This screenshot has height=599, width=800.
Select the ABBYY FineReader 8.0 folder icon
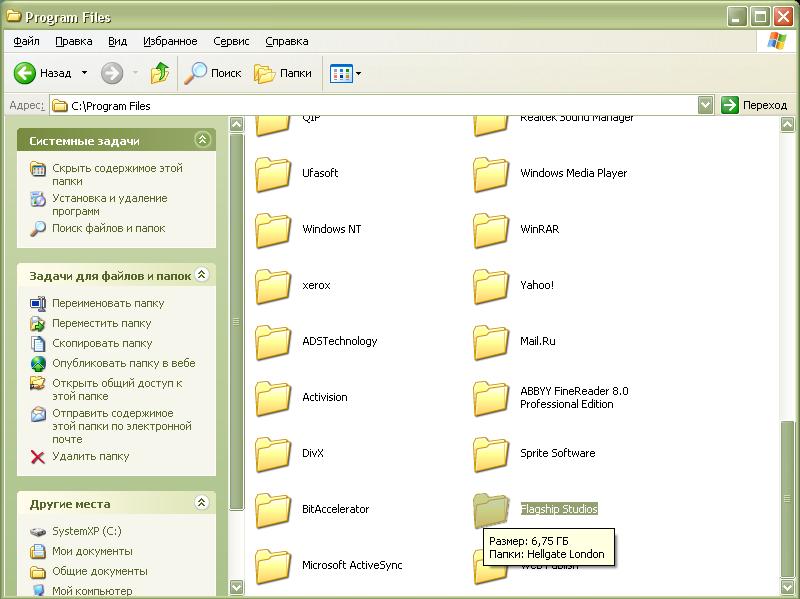[x=491, y=398]
